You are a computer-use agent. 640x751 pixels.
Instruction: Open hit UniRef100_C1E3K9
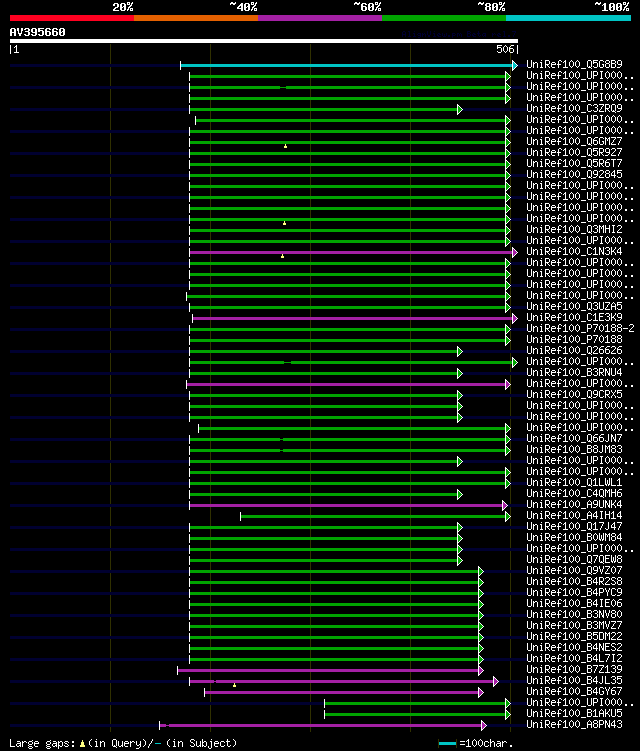(x=574, y=318)
